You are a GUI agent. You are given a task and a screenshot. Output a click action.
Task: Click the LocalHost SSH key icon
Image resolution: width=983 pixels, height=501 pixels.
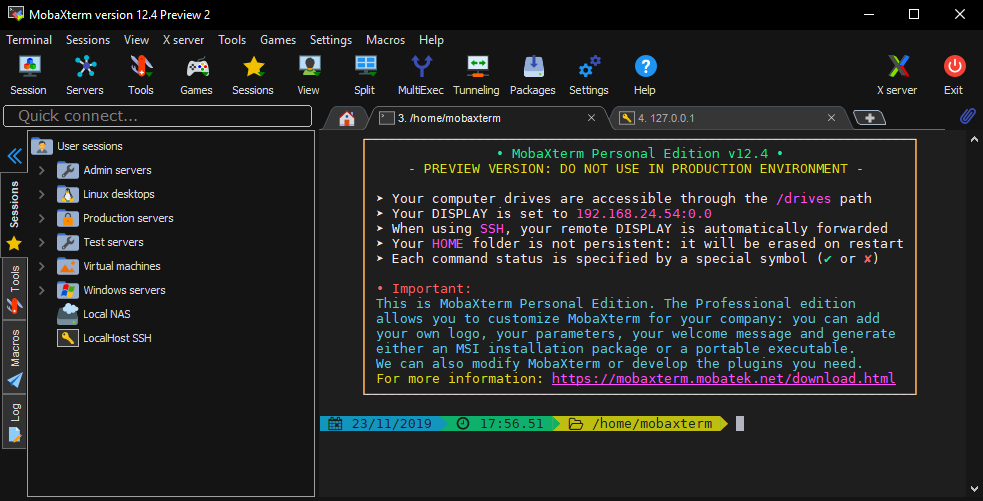(x=68, y=339)
